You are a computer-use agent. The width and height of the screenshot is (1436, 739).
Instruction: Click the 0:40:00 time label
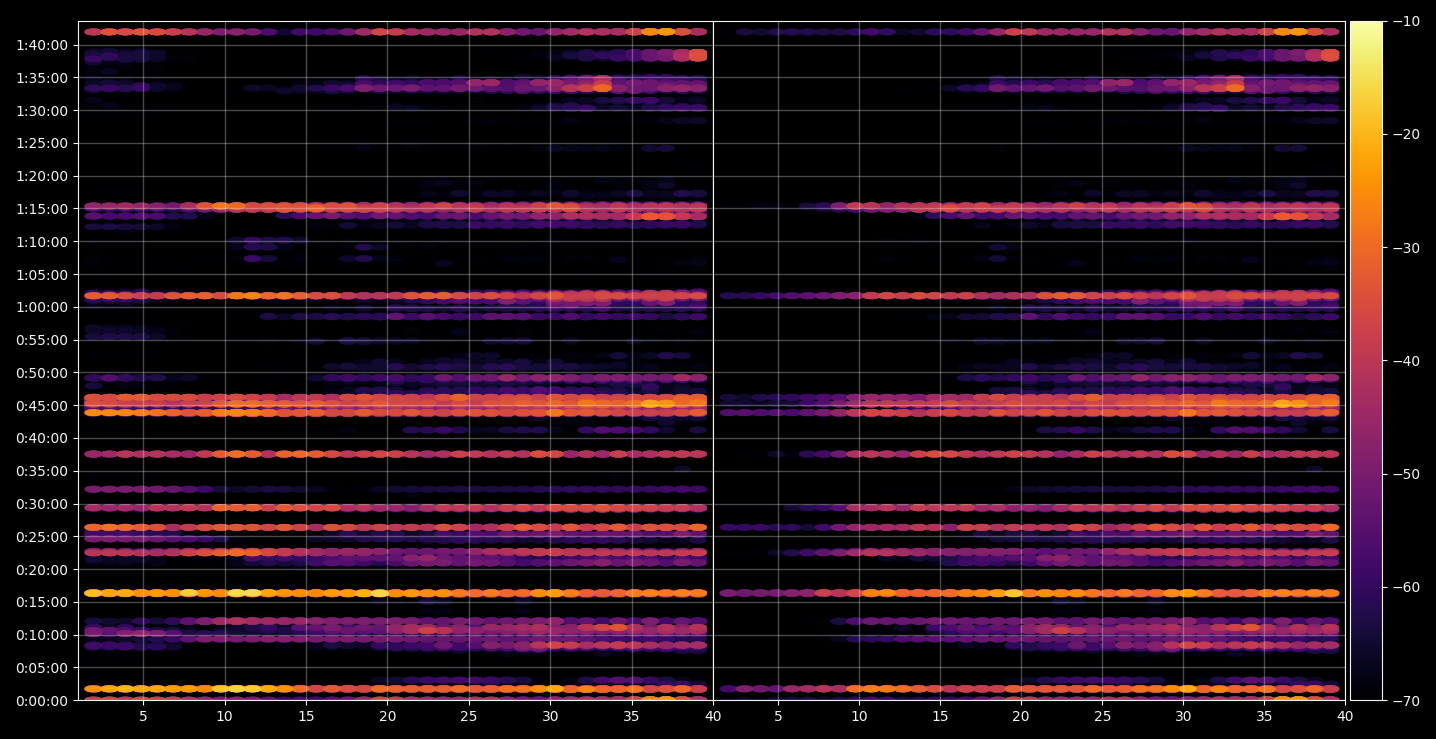42,438
